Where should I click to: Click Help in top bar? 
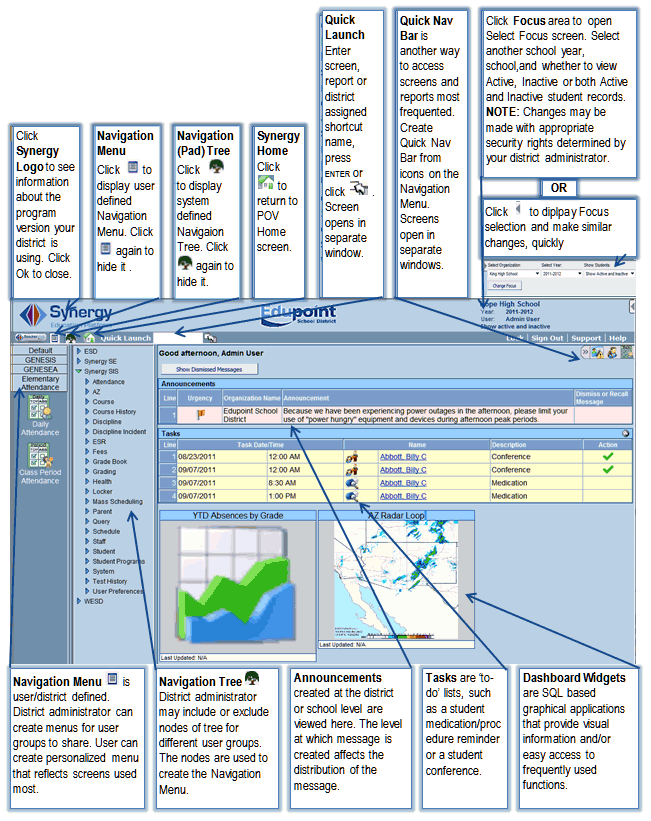click(x=617, y=338)
